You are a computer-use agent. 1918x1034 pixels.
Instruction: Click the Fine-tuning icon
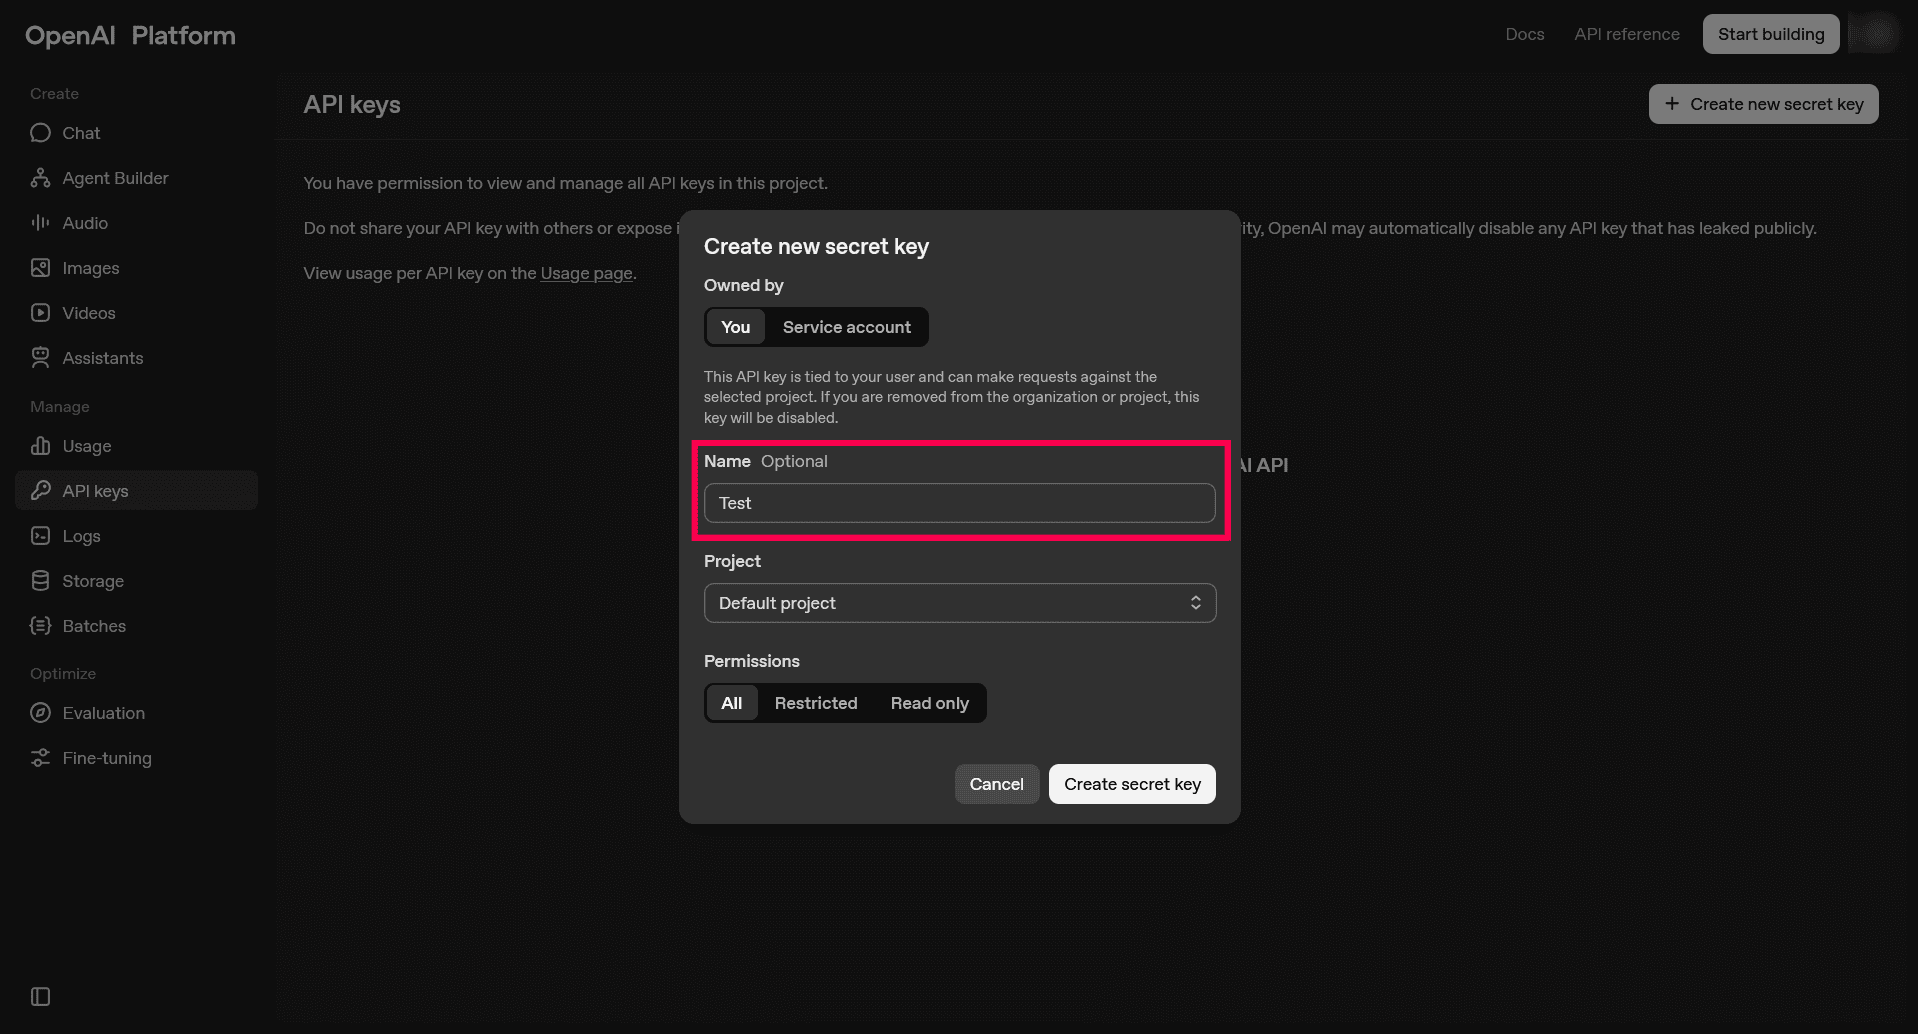point(40,757)
